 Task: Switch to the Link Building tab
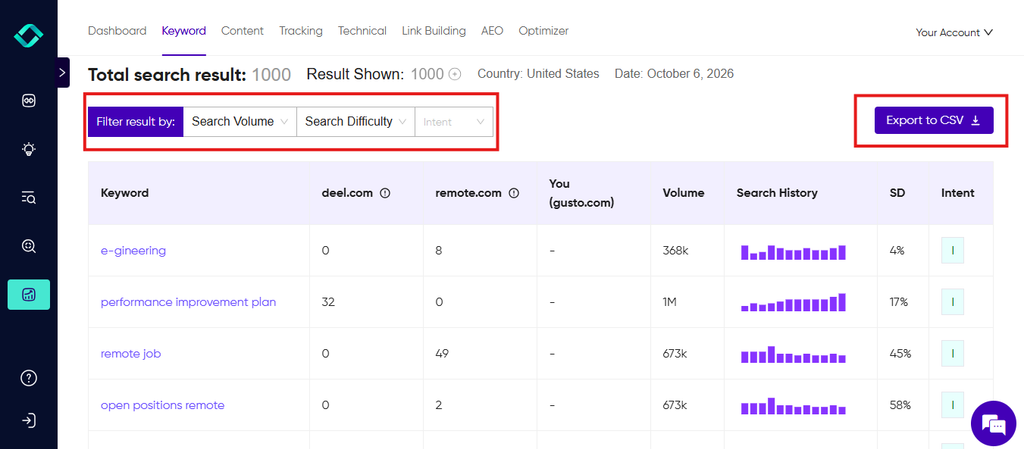[434, 31]
